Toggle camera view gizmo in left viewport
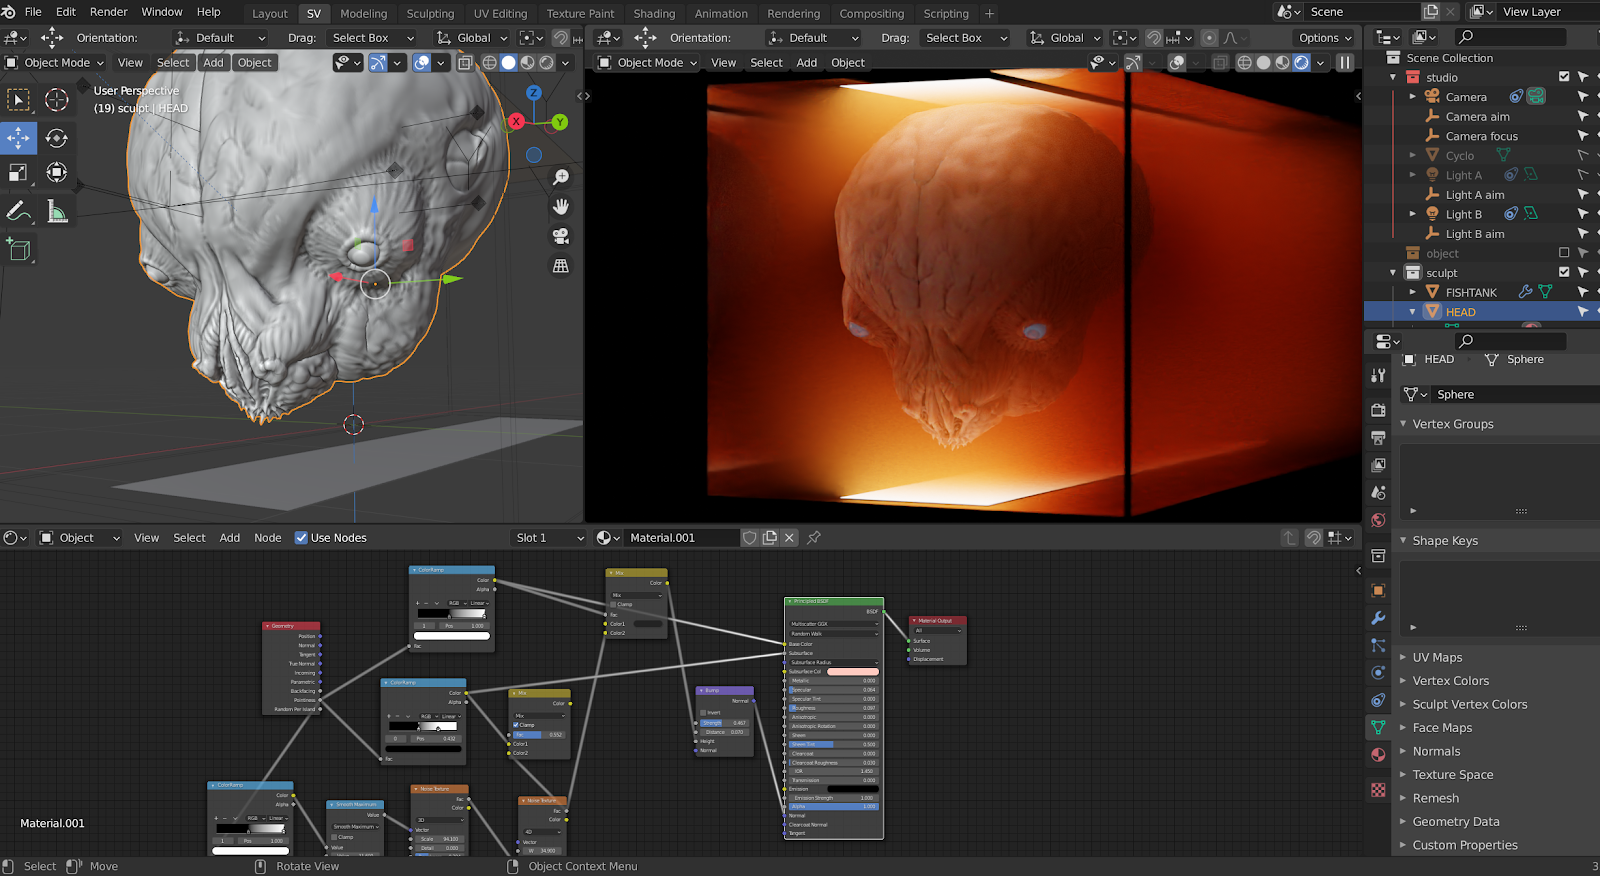The width and height of the screenshot is (1600, 876). coord(561,236)
